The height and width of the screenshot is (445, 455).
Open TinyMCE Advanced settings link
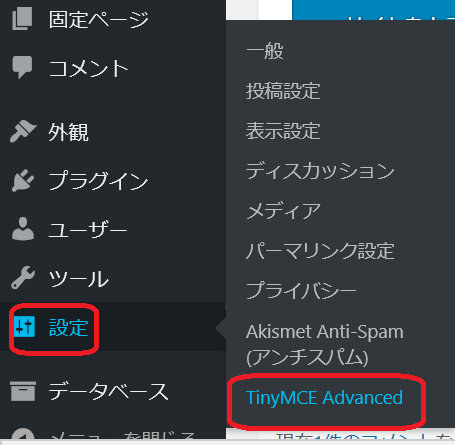[x=324, y=398]
